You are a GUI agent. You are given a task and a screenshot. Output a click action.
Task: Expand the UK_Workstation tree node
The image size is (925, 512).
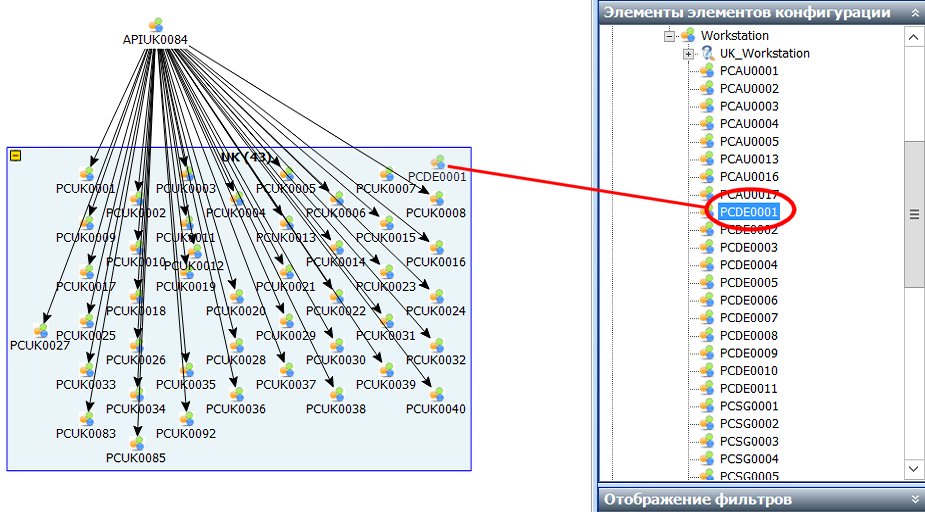[688, 54]
